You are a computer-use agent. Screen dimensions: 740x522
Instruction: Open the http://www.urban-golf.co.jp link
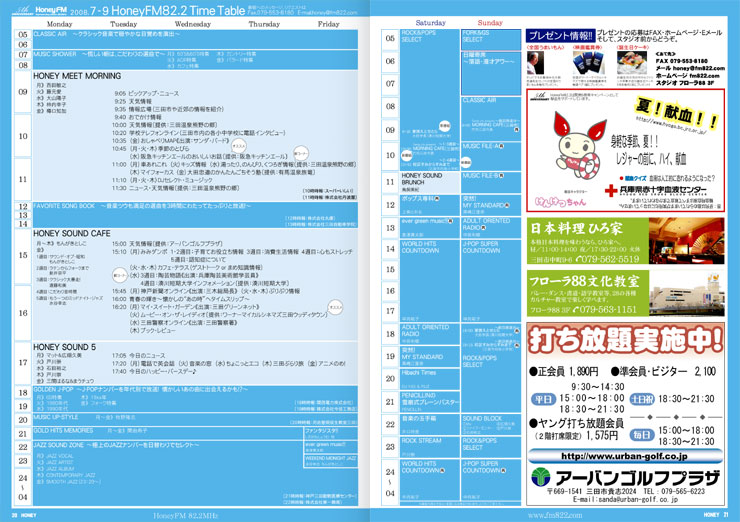click(624, 456)
